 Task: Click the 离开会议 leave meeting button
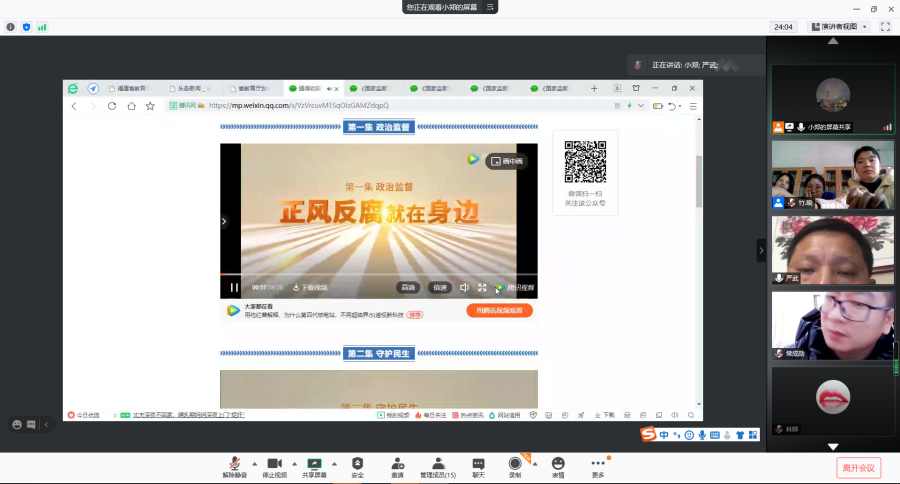(858, 468)
